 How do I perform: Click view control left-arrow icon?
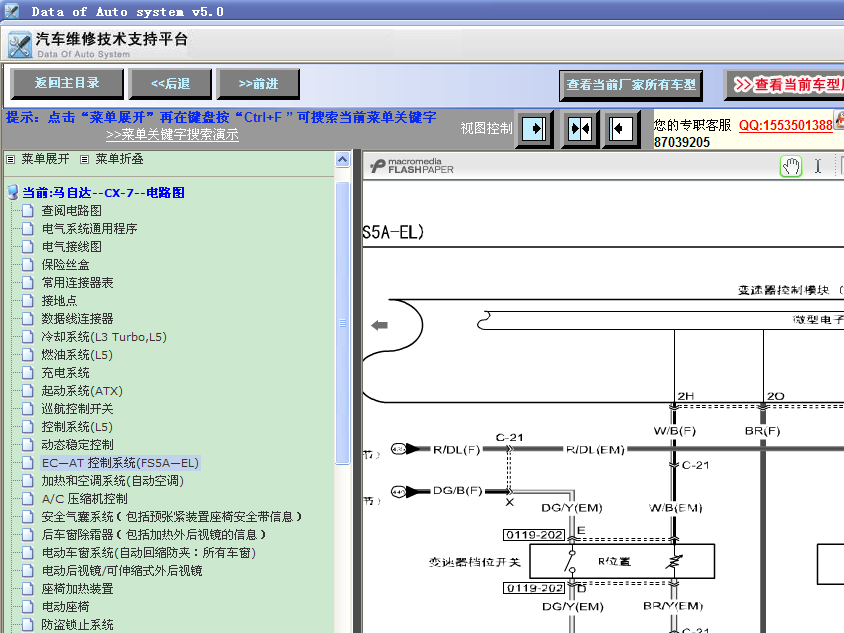pos(621,129)
